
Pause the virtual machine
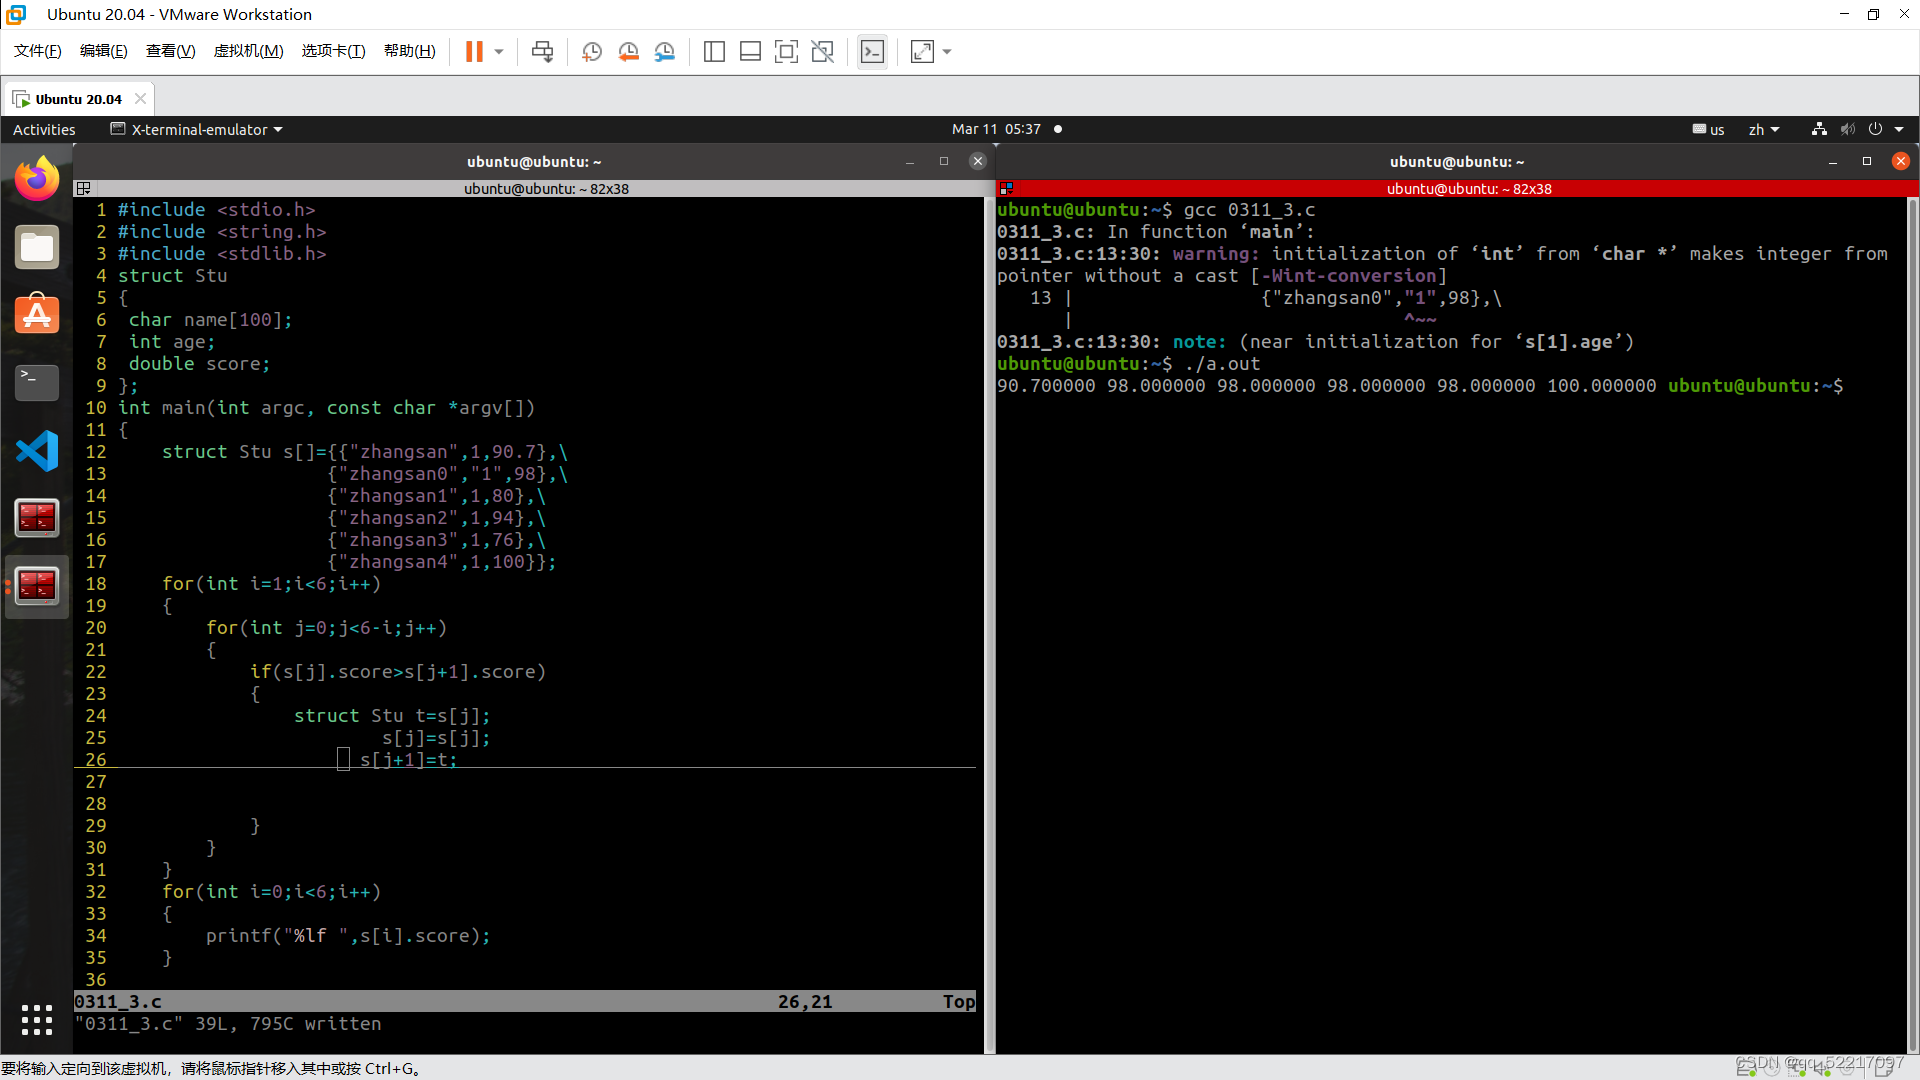474,52
